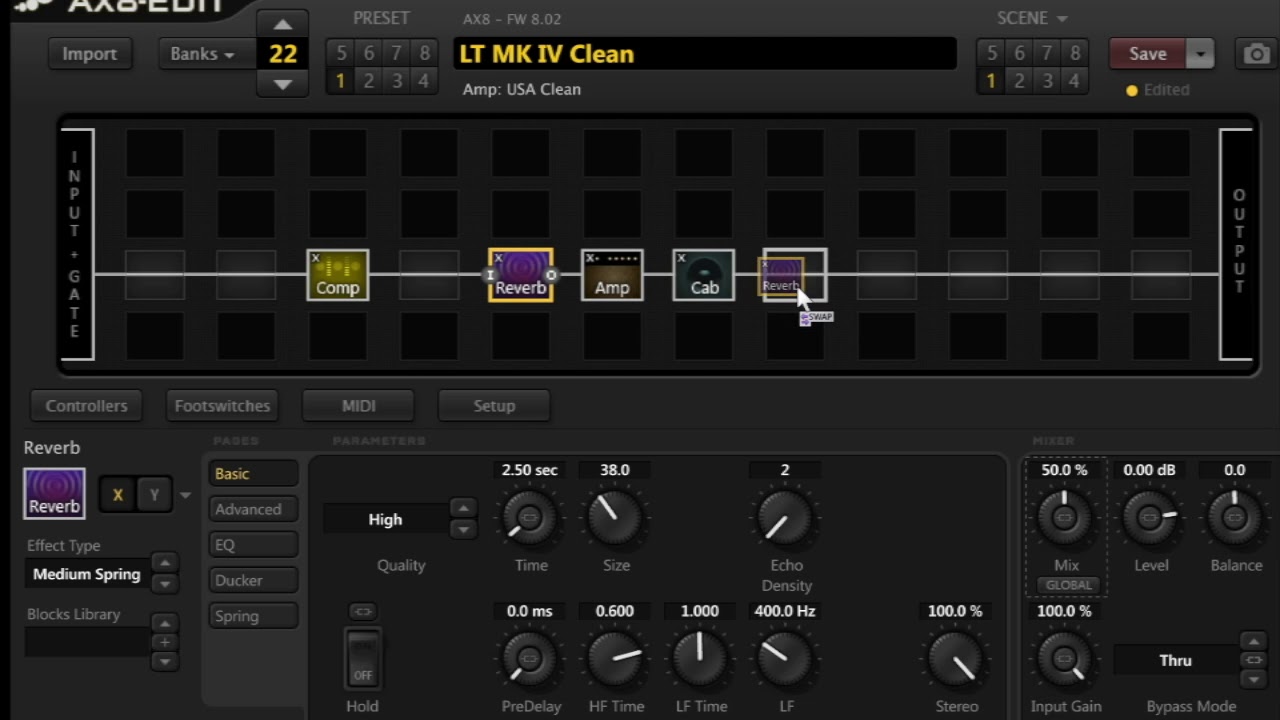Increase preset number with up arrow

tap(283, 24)
